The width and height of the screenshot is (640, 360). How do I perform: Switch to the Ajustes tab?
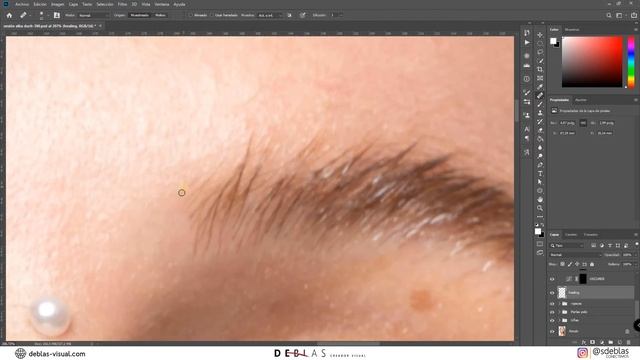coord(580,100)
